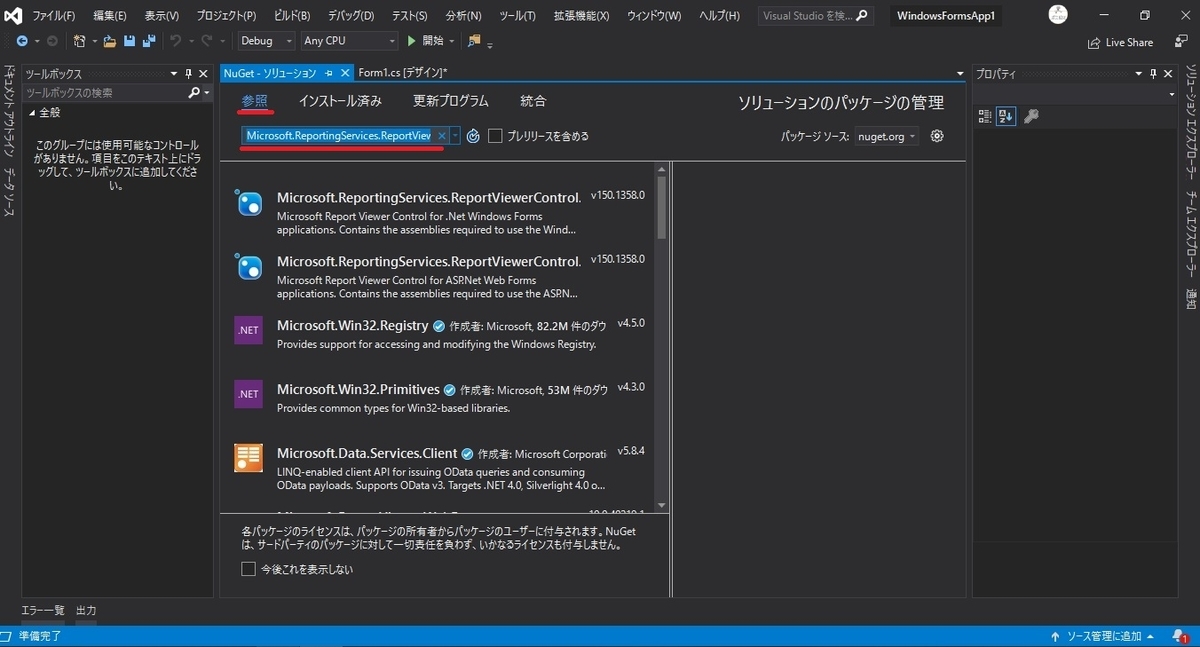The height and width of the screenshot is (647, 1200).
Task: Click the new project toolbar icon
Action: [x=81, y=41]
